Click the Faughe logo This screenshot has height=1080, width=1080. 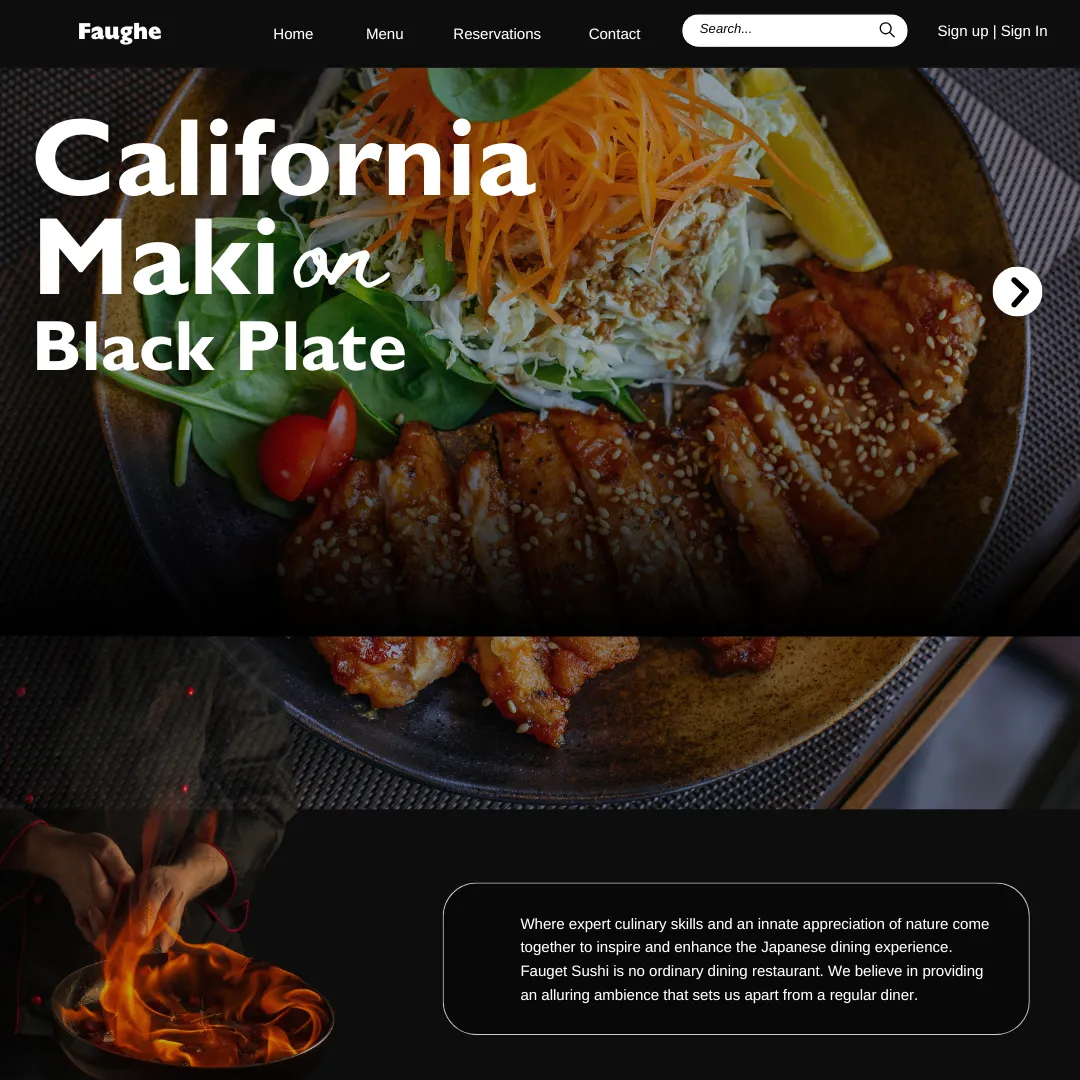(120, 32)
